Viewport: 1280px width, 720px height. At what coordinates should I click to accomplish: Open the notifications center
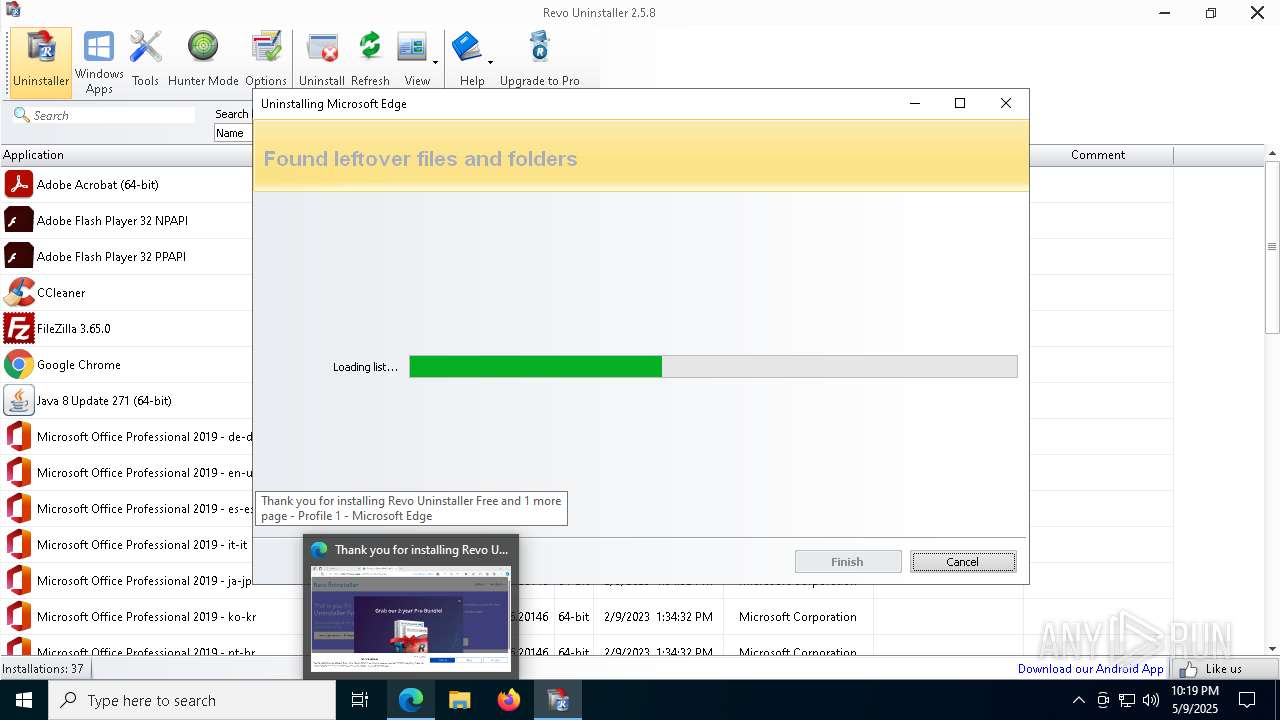pyautogui.click(x=1248, y=700)
